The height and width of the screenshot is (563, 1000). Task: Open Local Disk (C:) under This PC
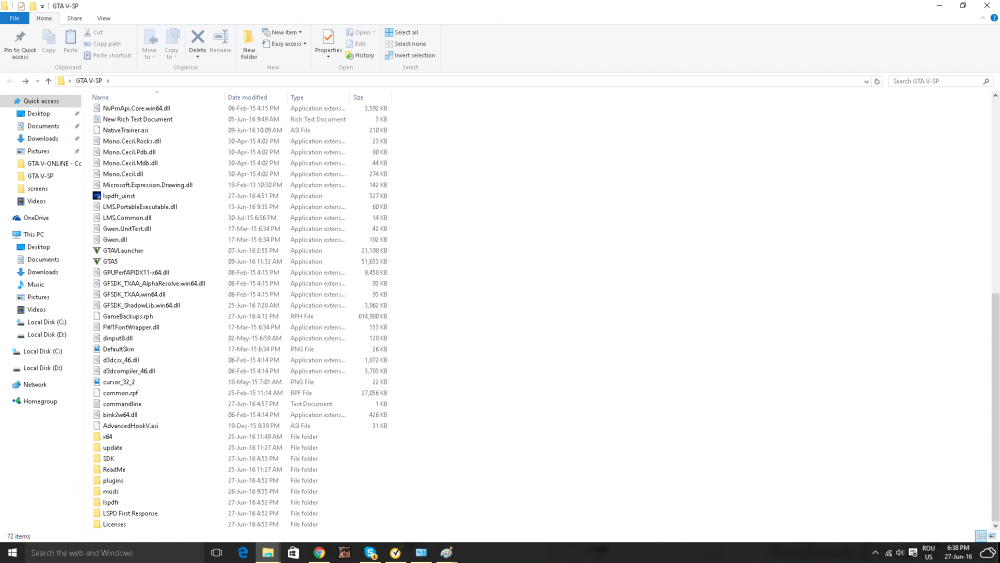click(46, 323)
